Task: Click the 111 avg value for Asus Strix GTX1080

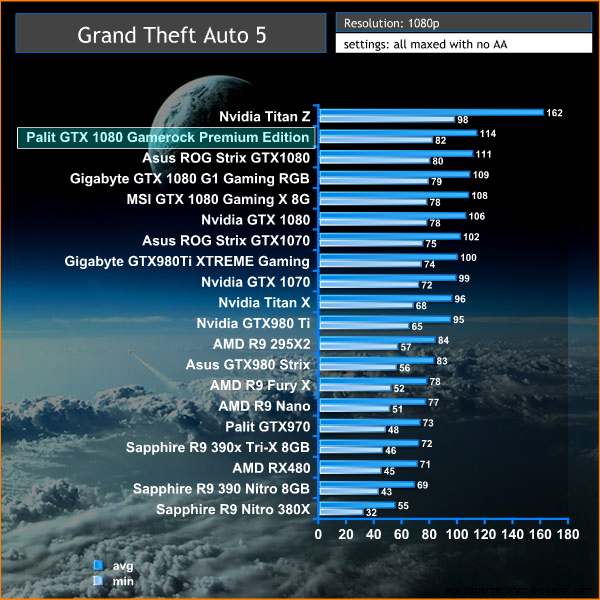Action: [483, 154]
